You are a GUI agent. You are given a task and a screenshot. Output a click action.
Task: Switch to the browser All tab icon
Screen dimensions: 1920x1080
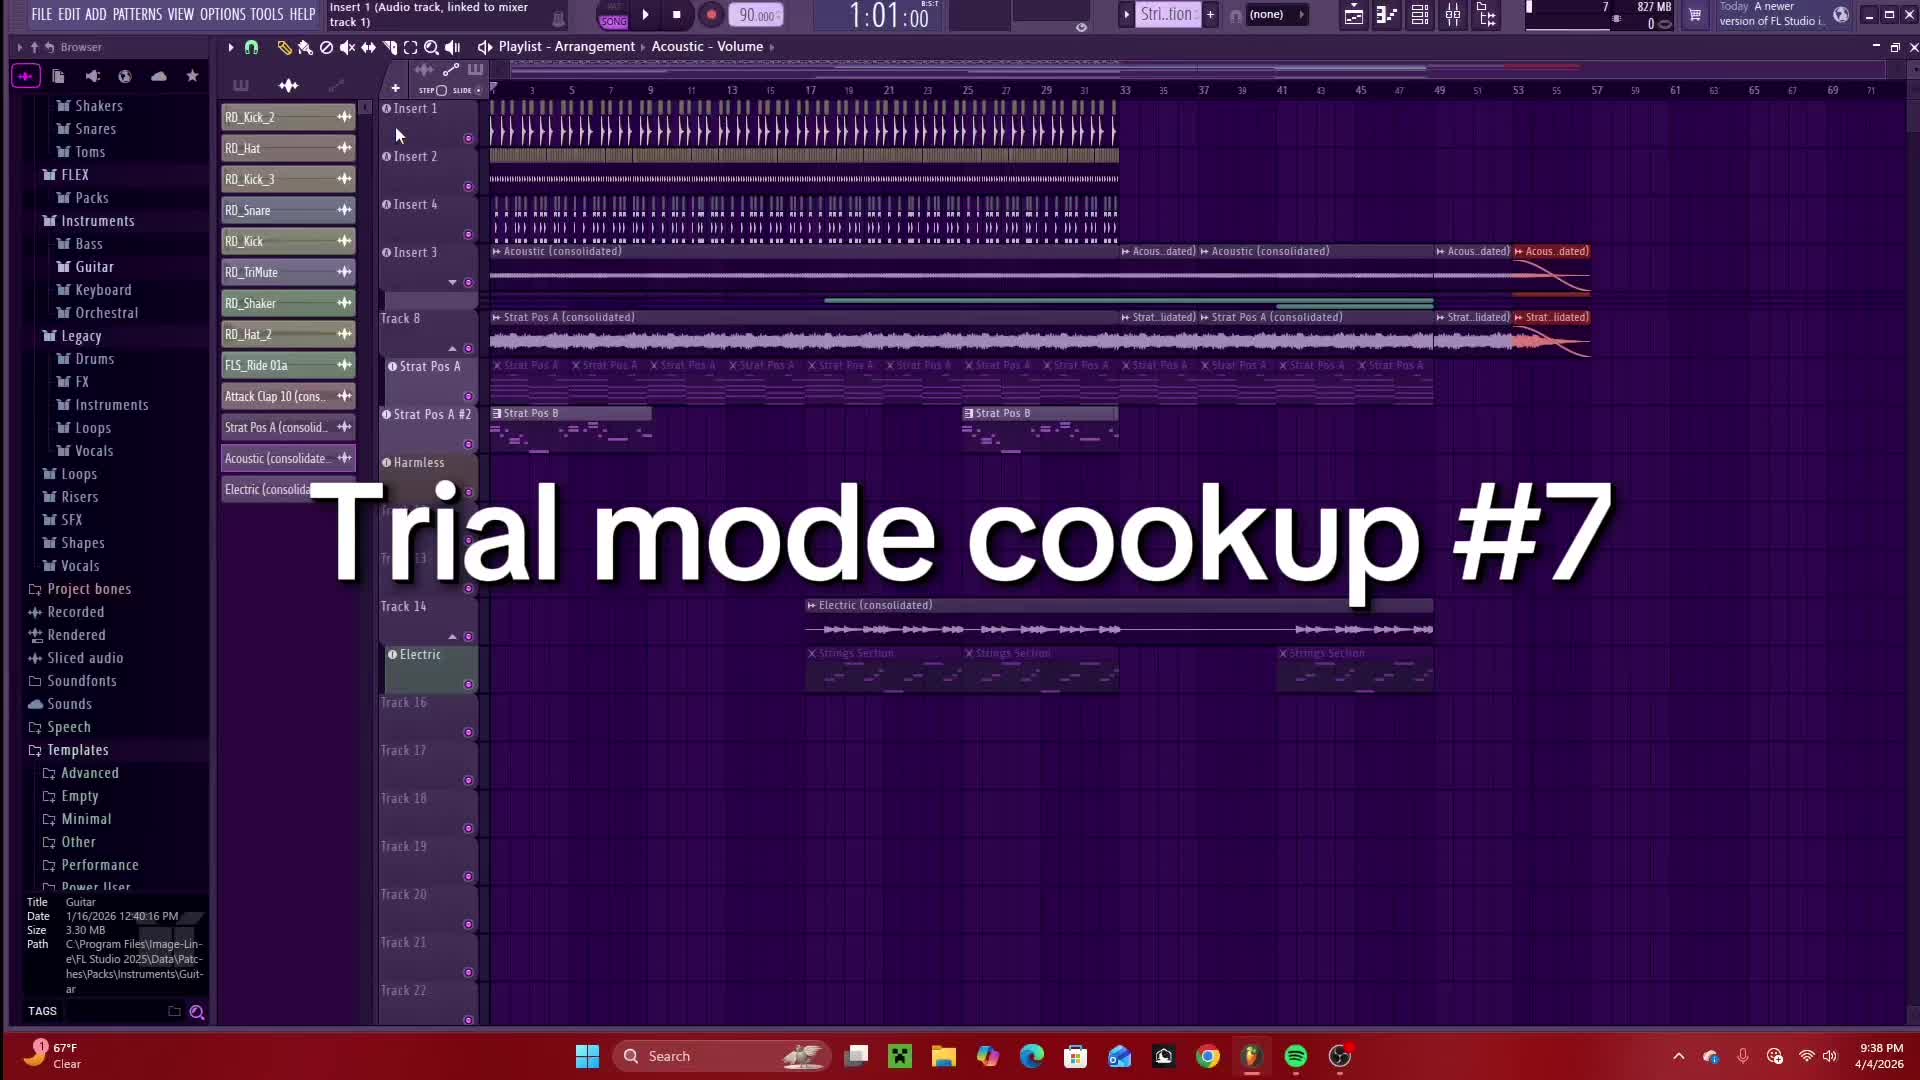26,76
